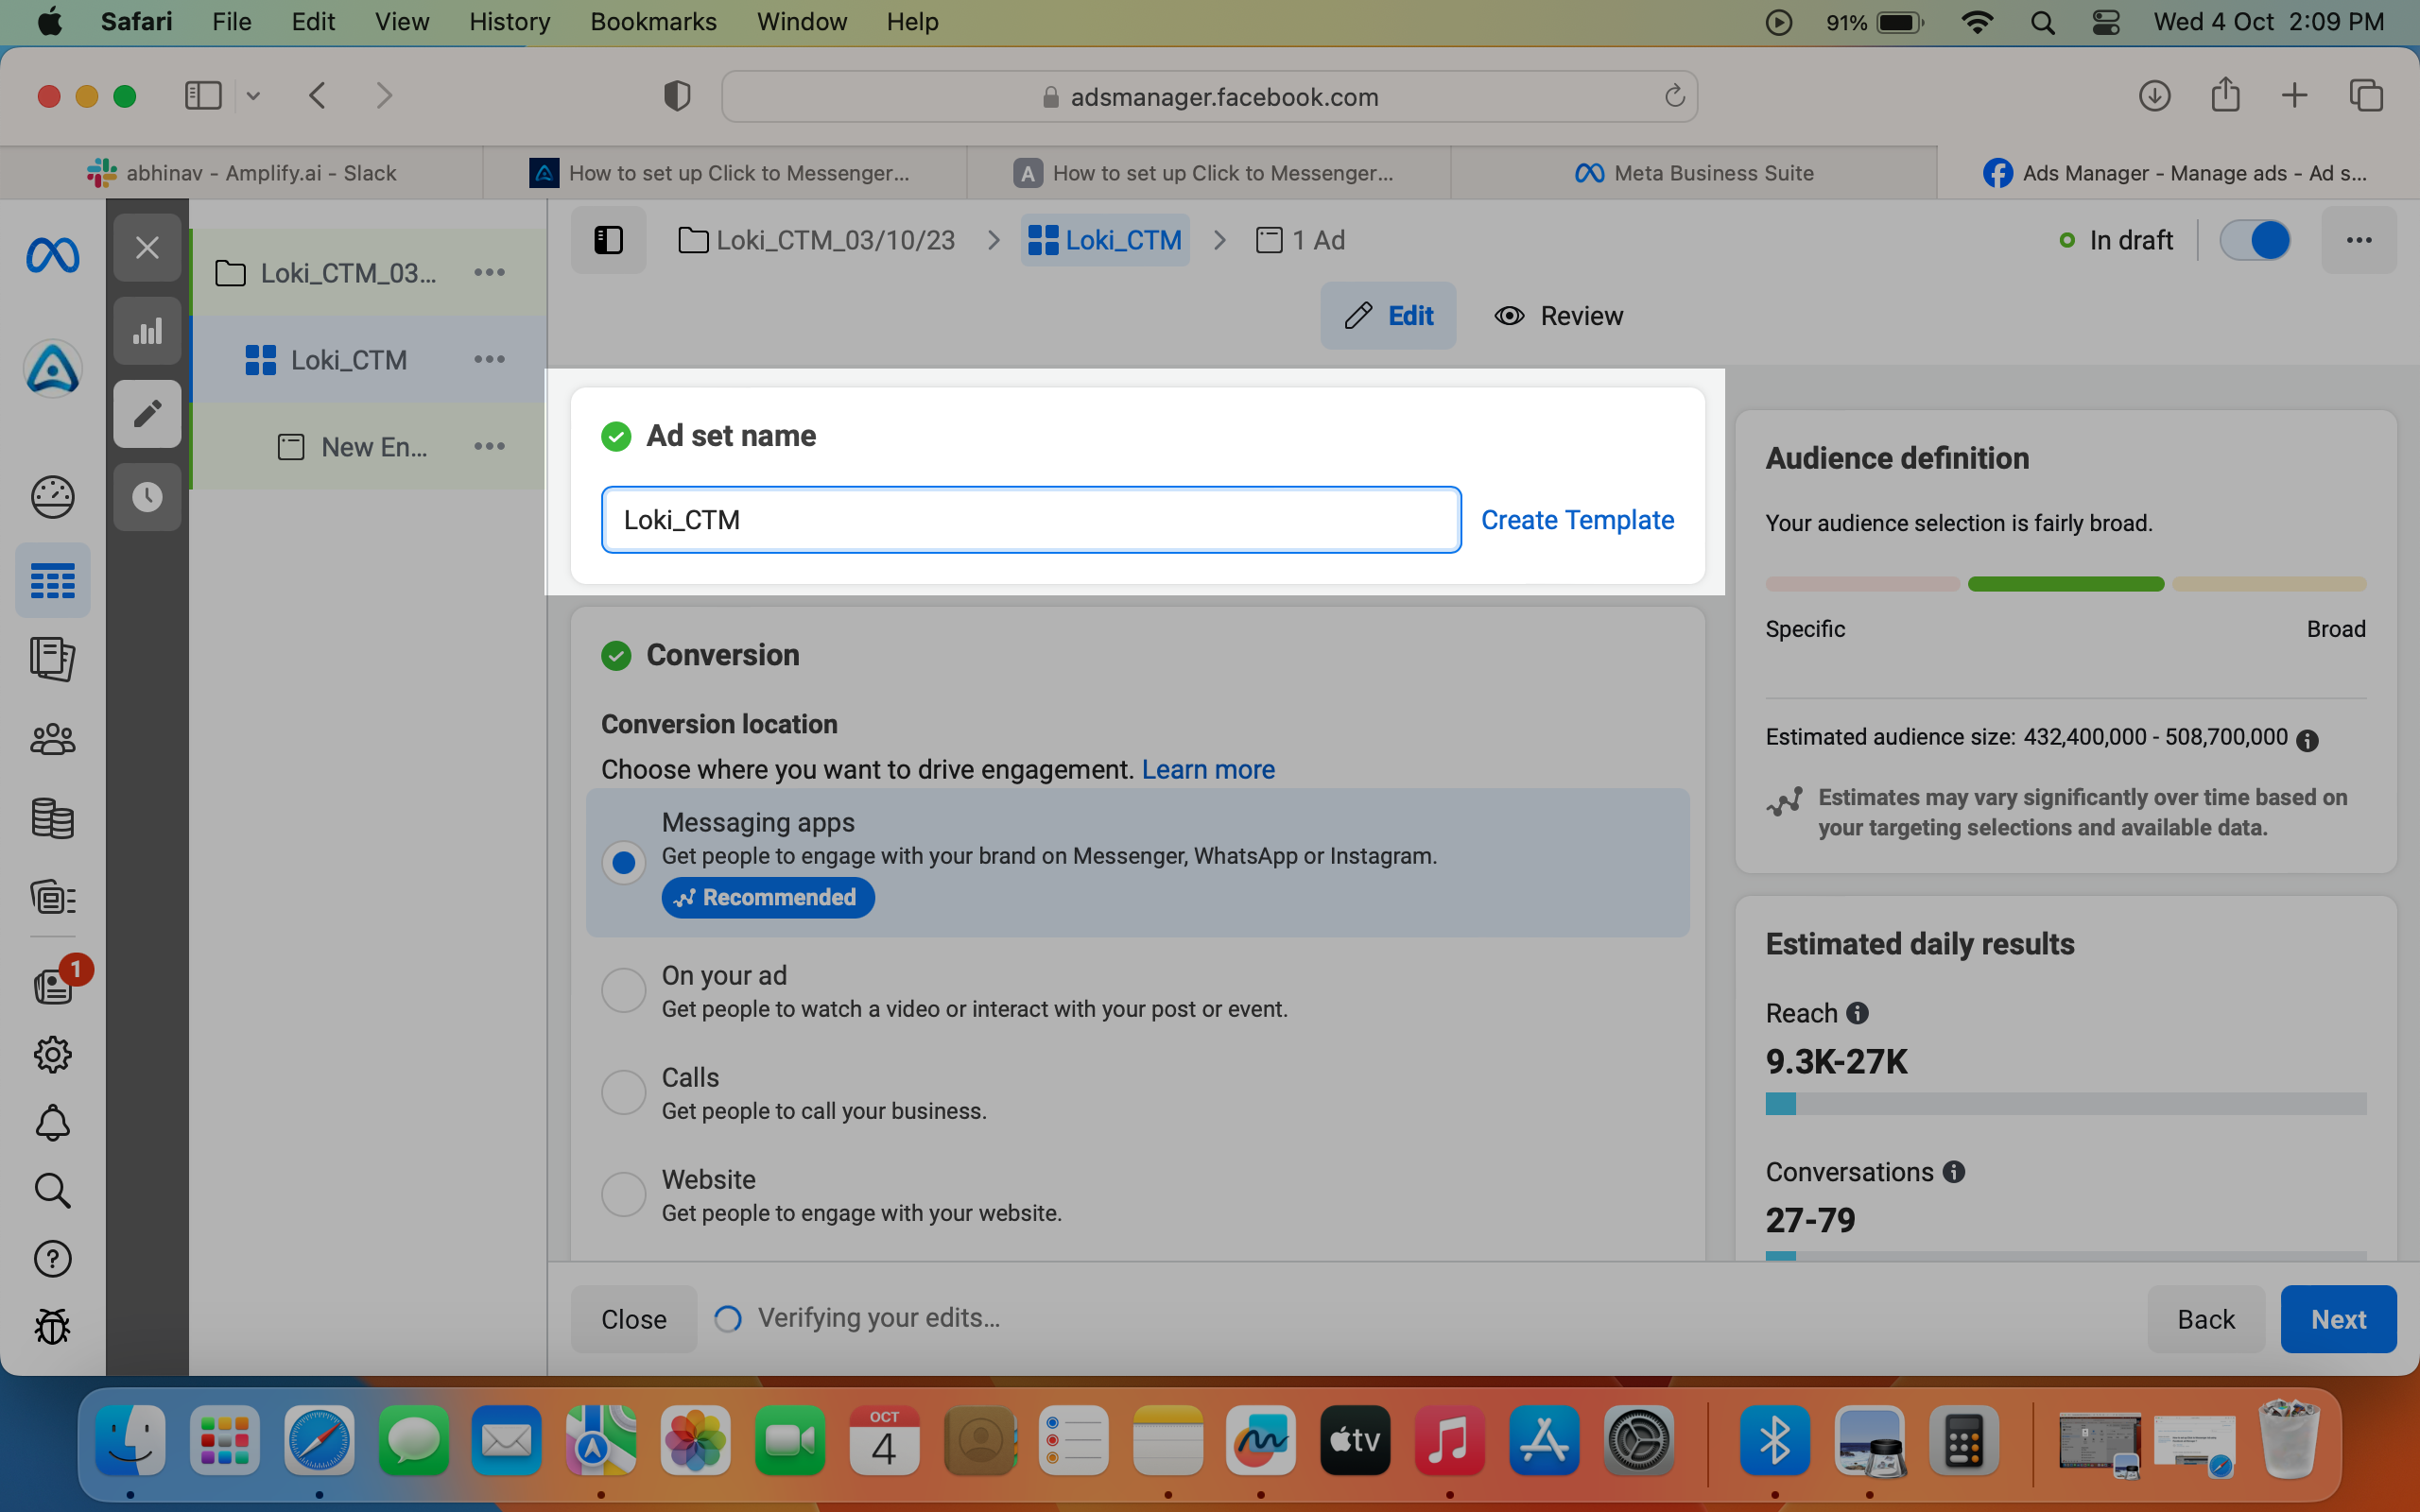
Task: Select Loki_CTM_03... campaign in tree
Action: pyautogui.click(x=368, y=273)
